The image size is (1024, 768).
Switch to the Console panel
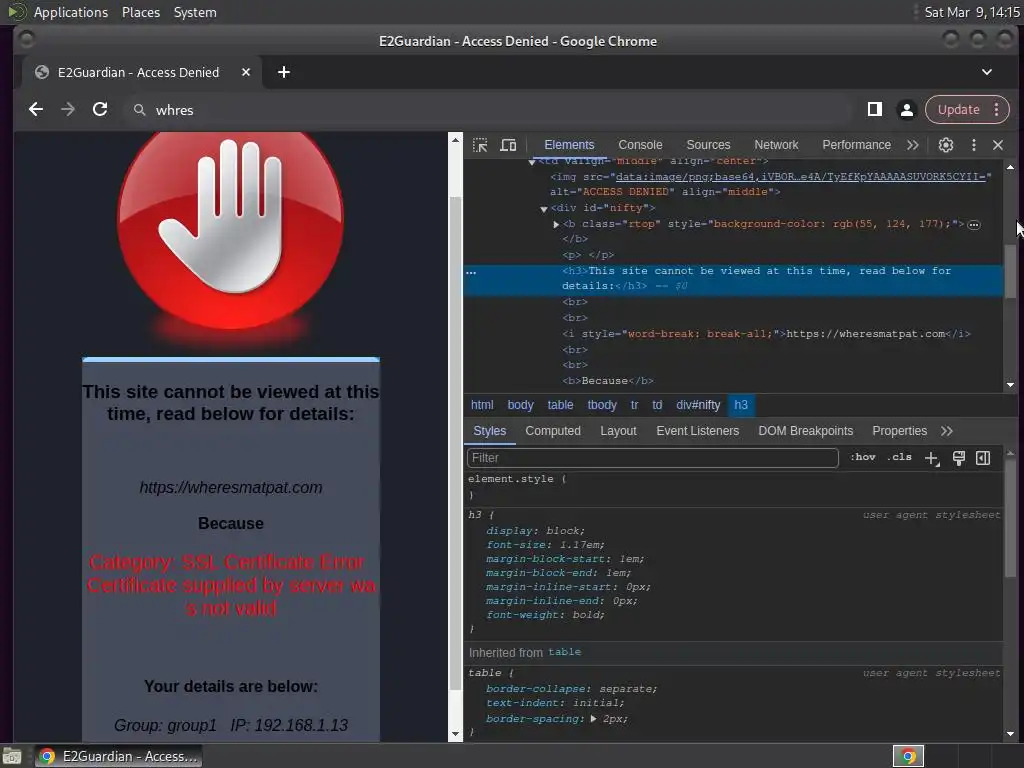tap(640, 145)
